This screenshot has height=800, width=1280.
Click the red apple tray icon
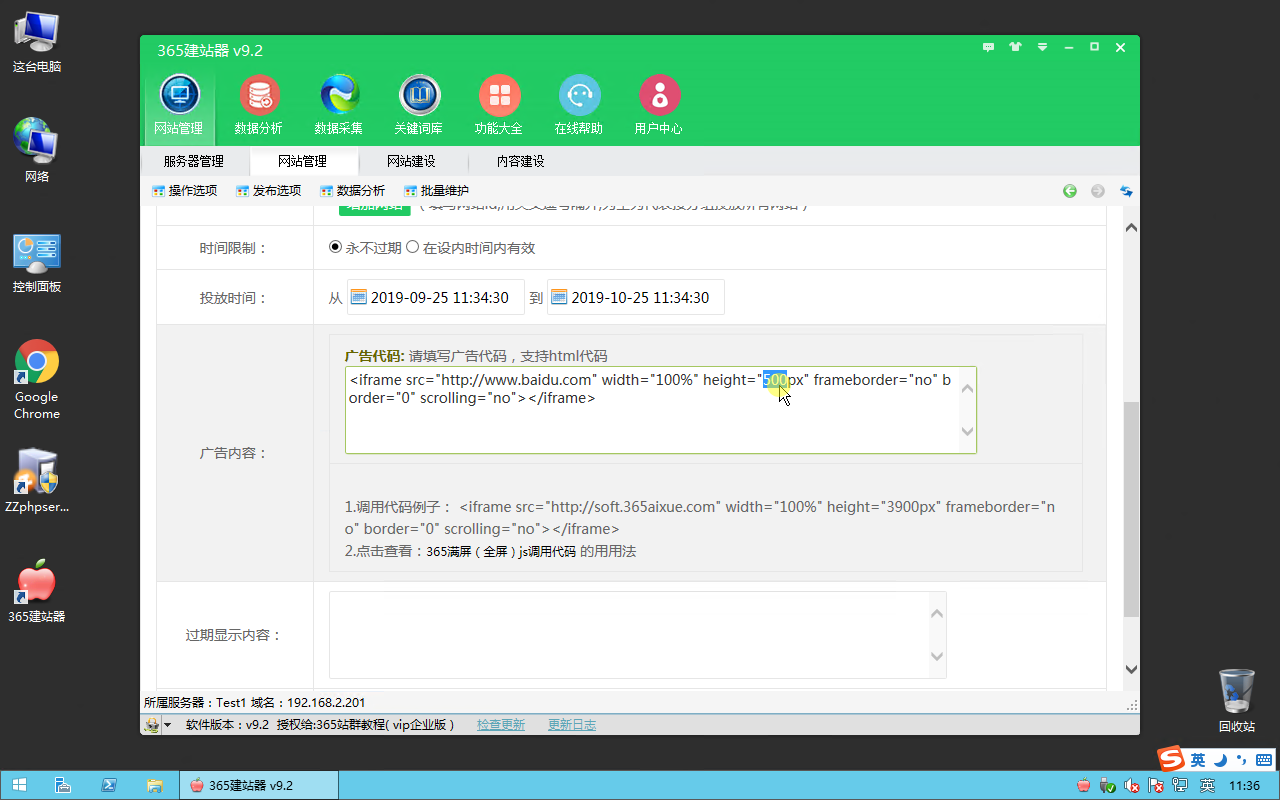pos(1084,786)
